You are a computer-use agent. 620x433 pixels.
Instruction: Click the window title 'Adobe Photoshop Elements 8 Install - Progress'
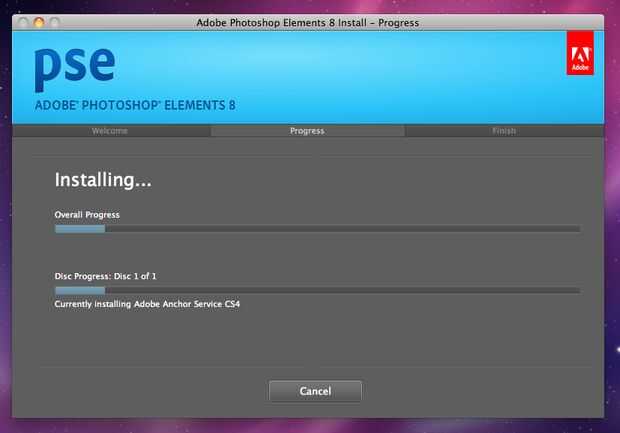click(x=308, y=23)
